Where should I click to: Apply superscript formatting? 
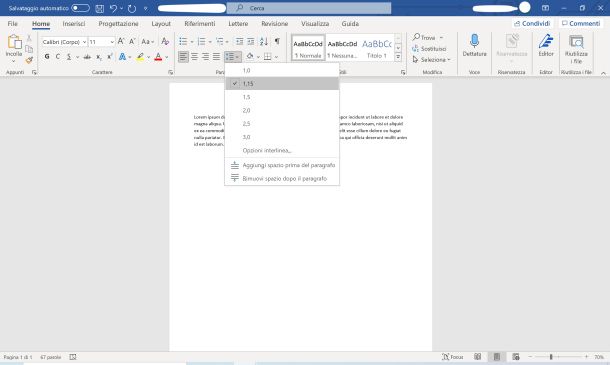[x=110, y=57]
